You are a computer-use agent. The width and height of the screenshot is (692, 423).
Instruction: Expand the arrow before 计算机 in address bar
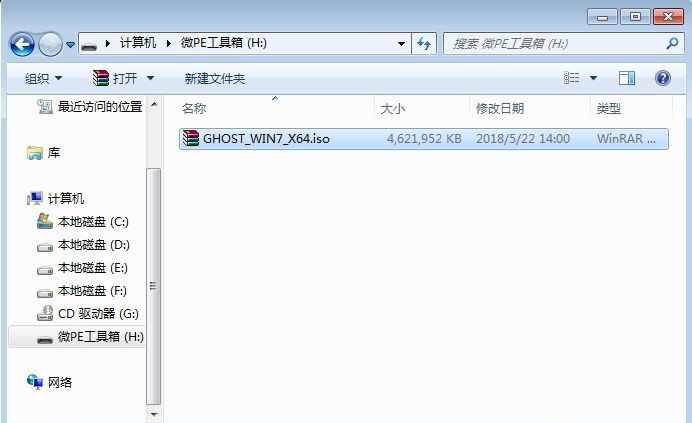(108, 44)
